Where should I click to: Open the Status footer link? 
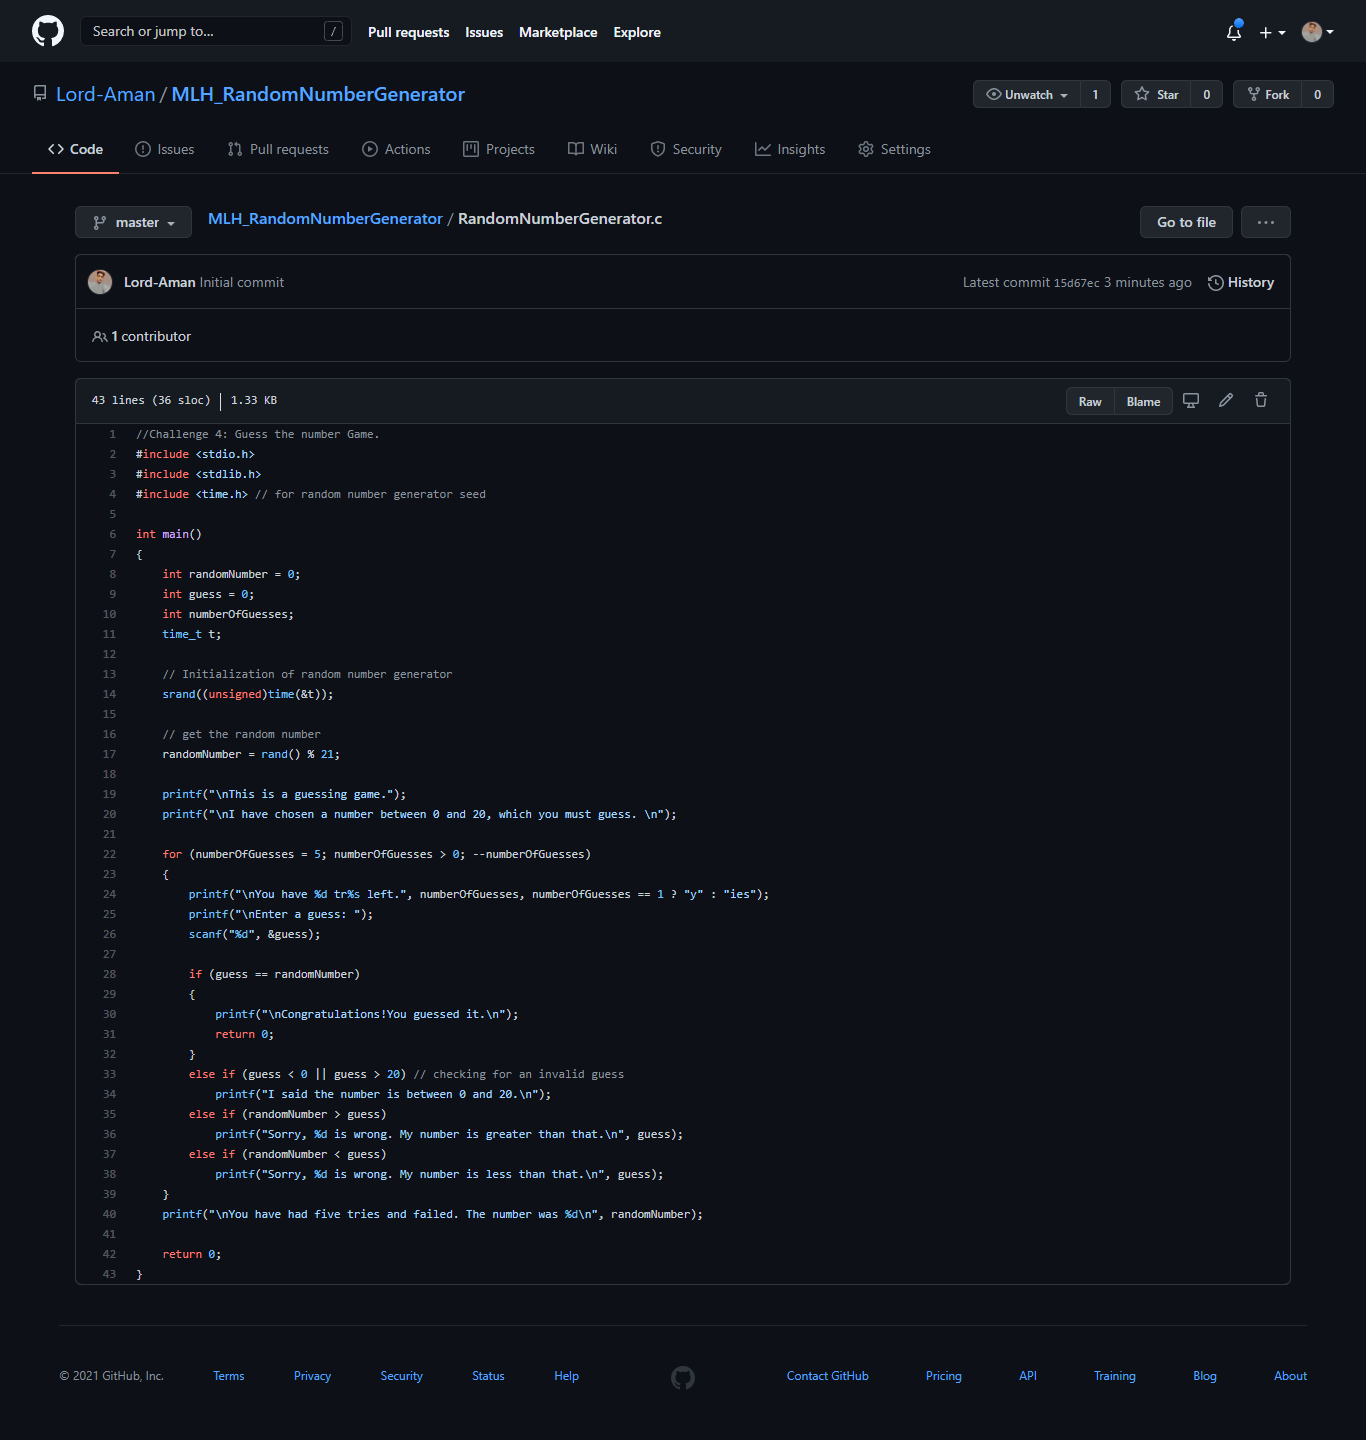pos(488,1376)
